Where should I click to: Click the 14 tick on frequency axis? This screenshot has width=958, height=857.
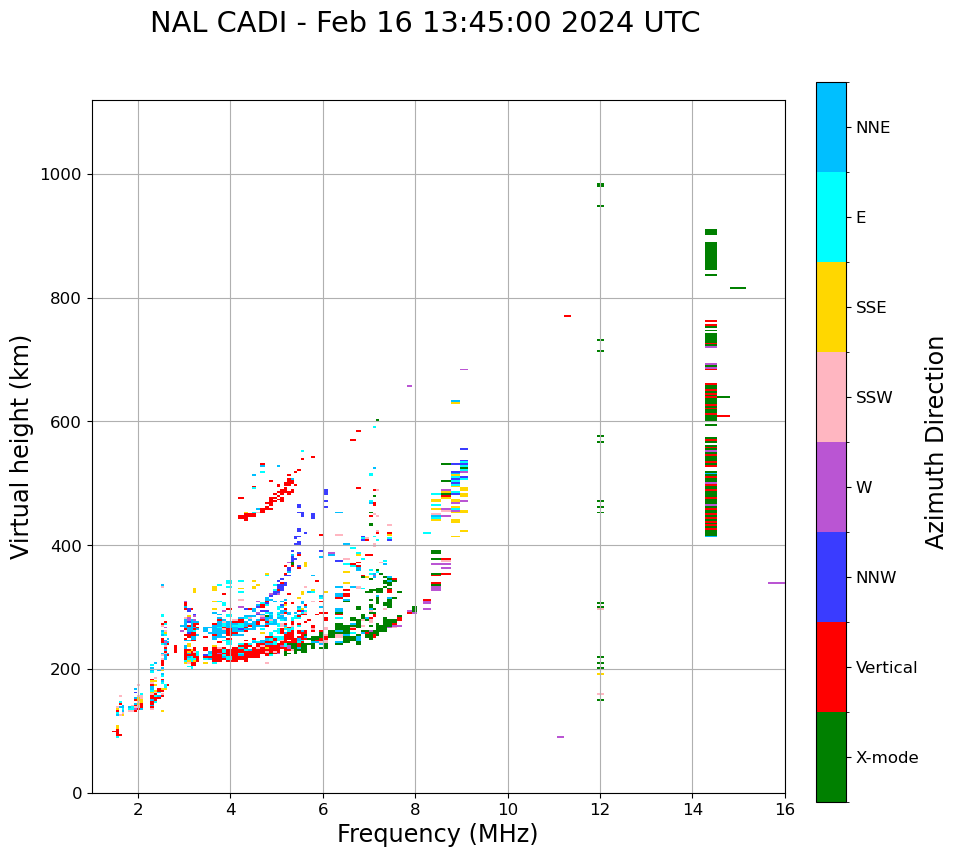tap(692, 809)
